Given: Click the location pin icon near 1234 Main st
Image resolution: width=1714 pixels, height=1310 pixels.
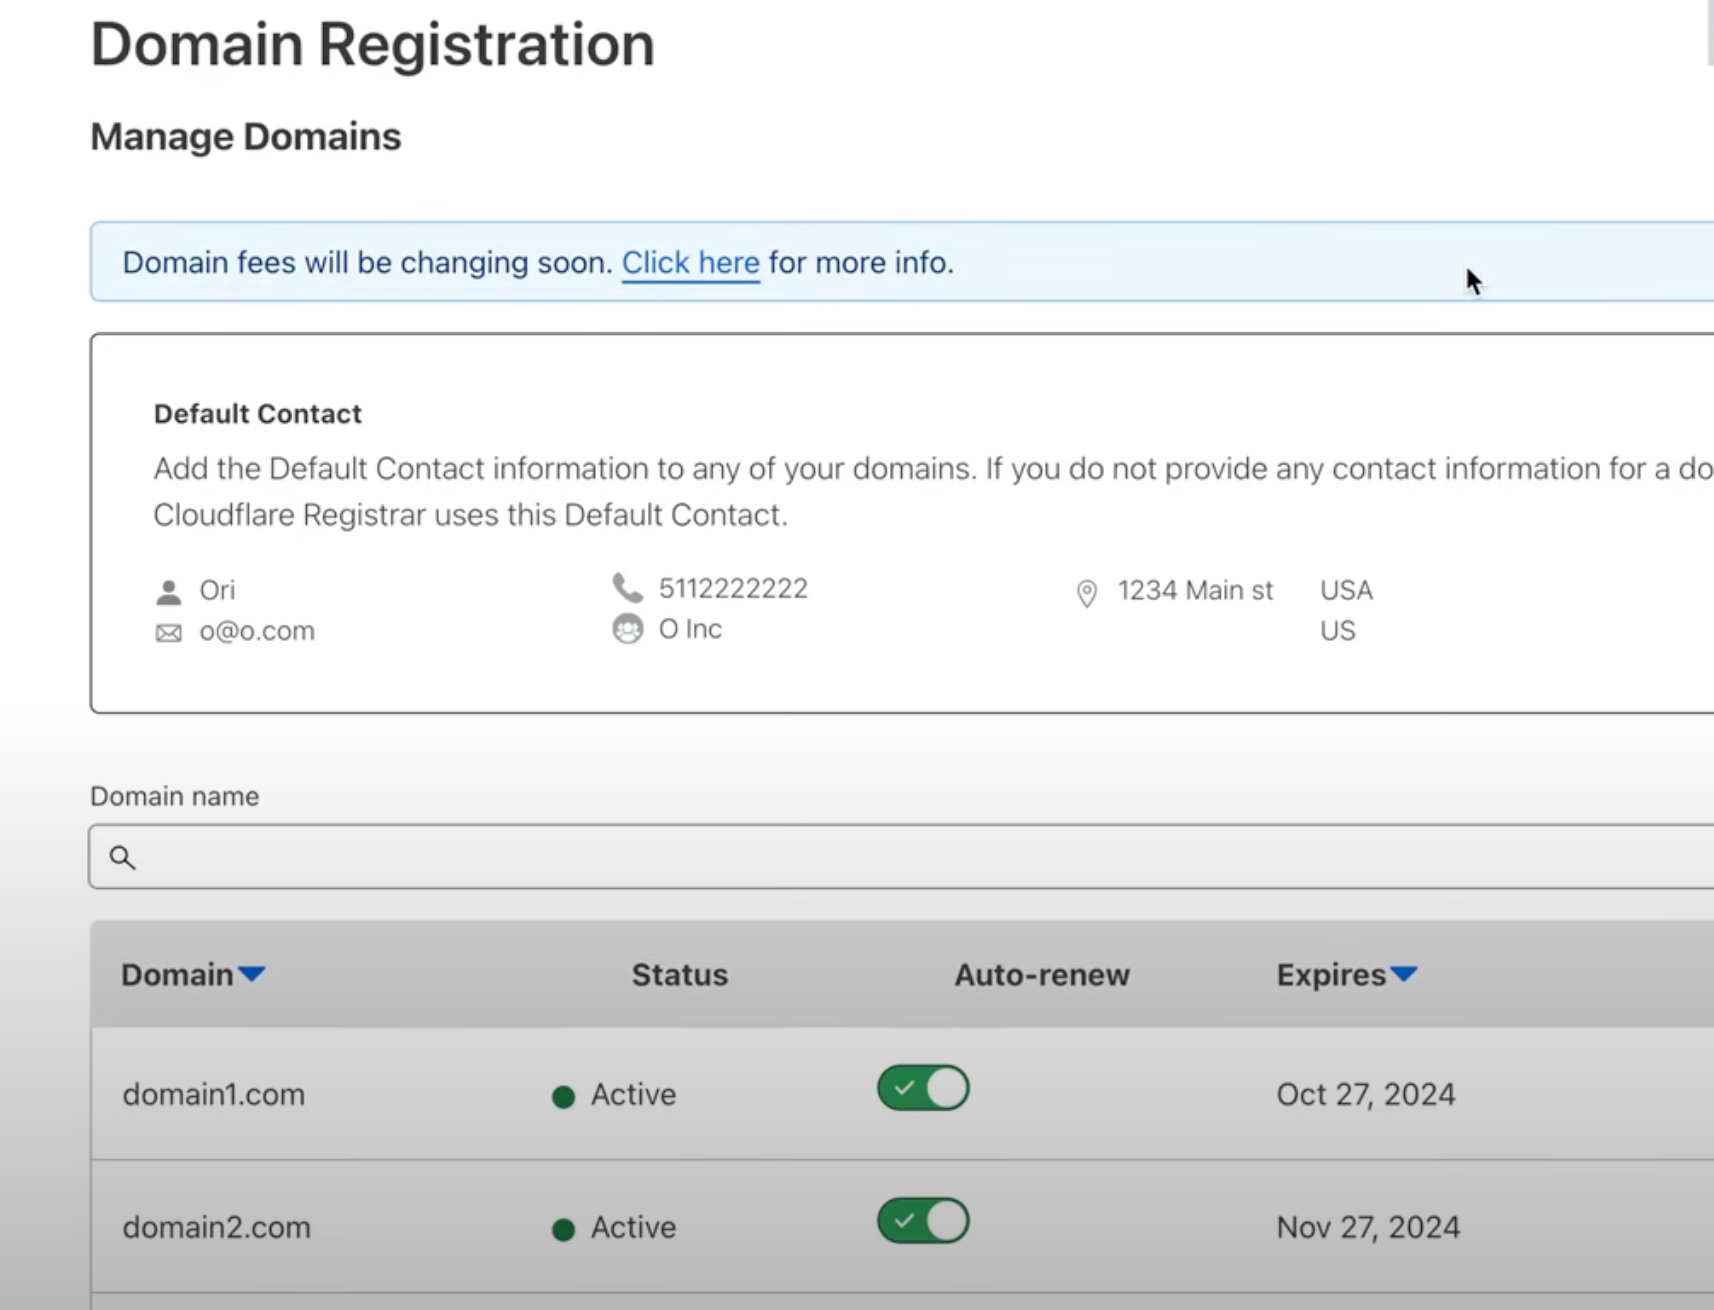Looking at the screenshot, I should (x=1087, y=592).
